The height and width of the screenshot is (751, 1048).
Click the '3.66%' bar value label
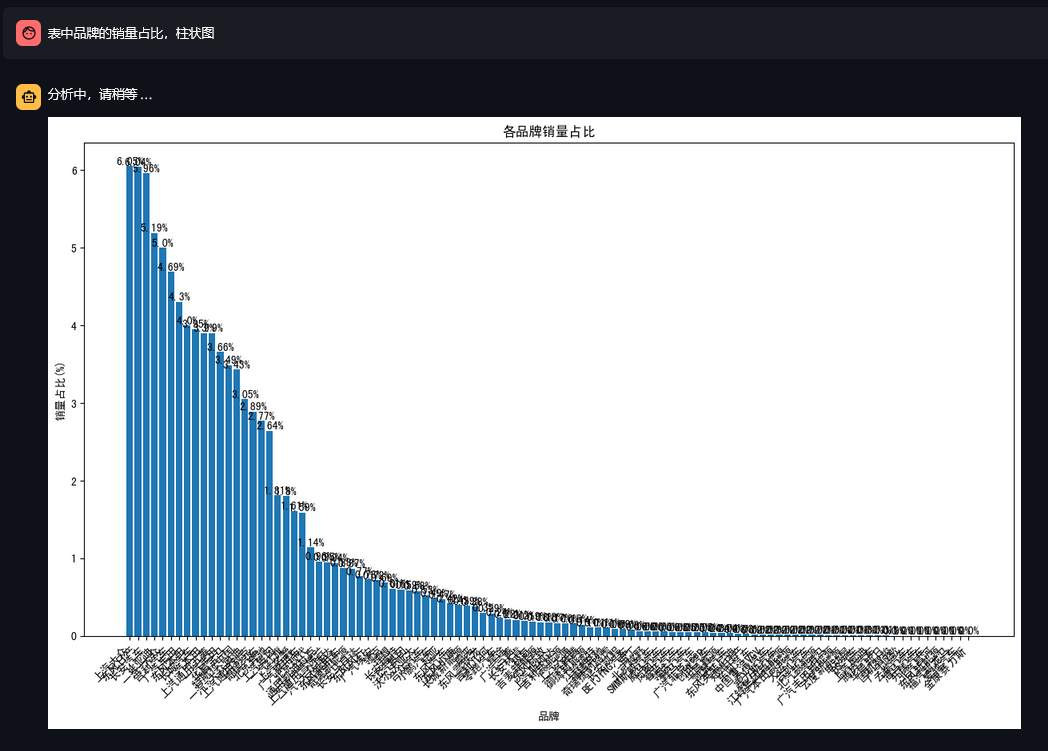221,347
